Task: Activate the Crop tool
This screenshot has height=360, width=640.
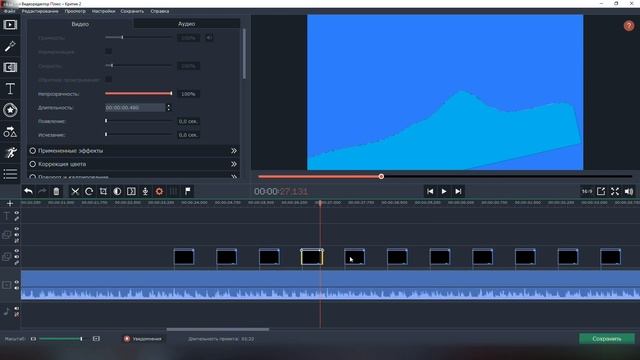Action: pyautogui.click(x=103, y=191)
